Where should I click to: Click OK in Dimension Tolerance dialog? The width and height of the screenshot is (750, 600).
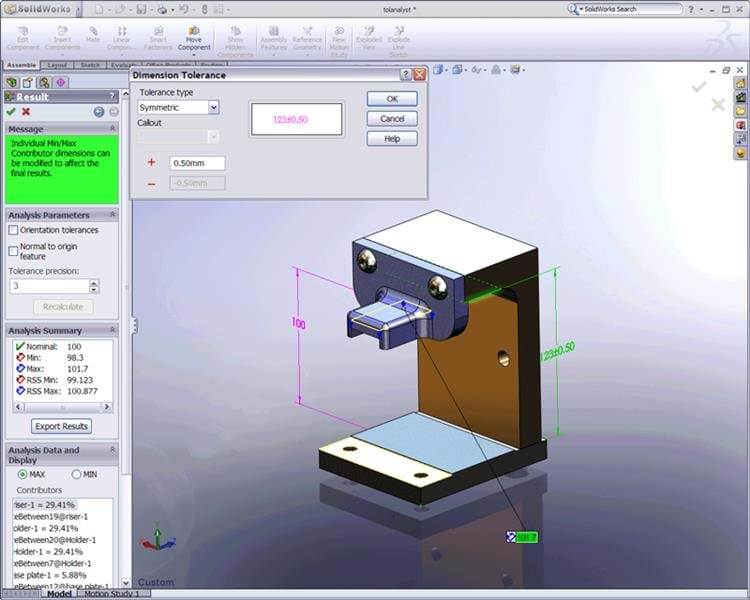point(392,99)
